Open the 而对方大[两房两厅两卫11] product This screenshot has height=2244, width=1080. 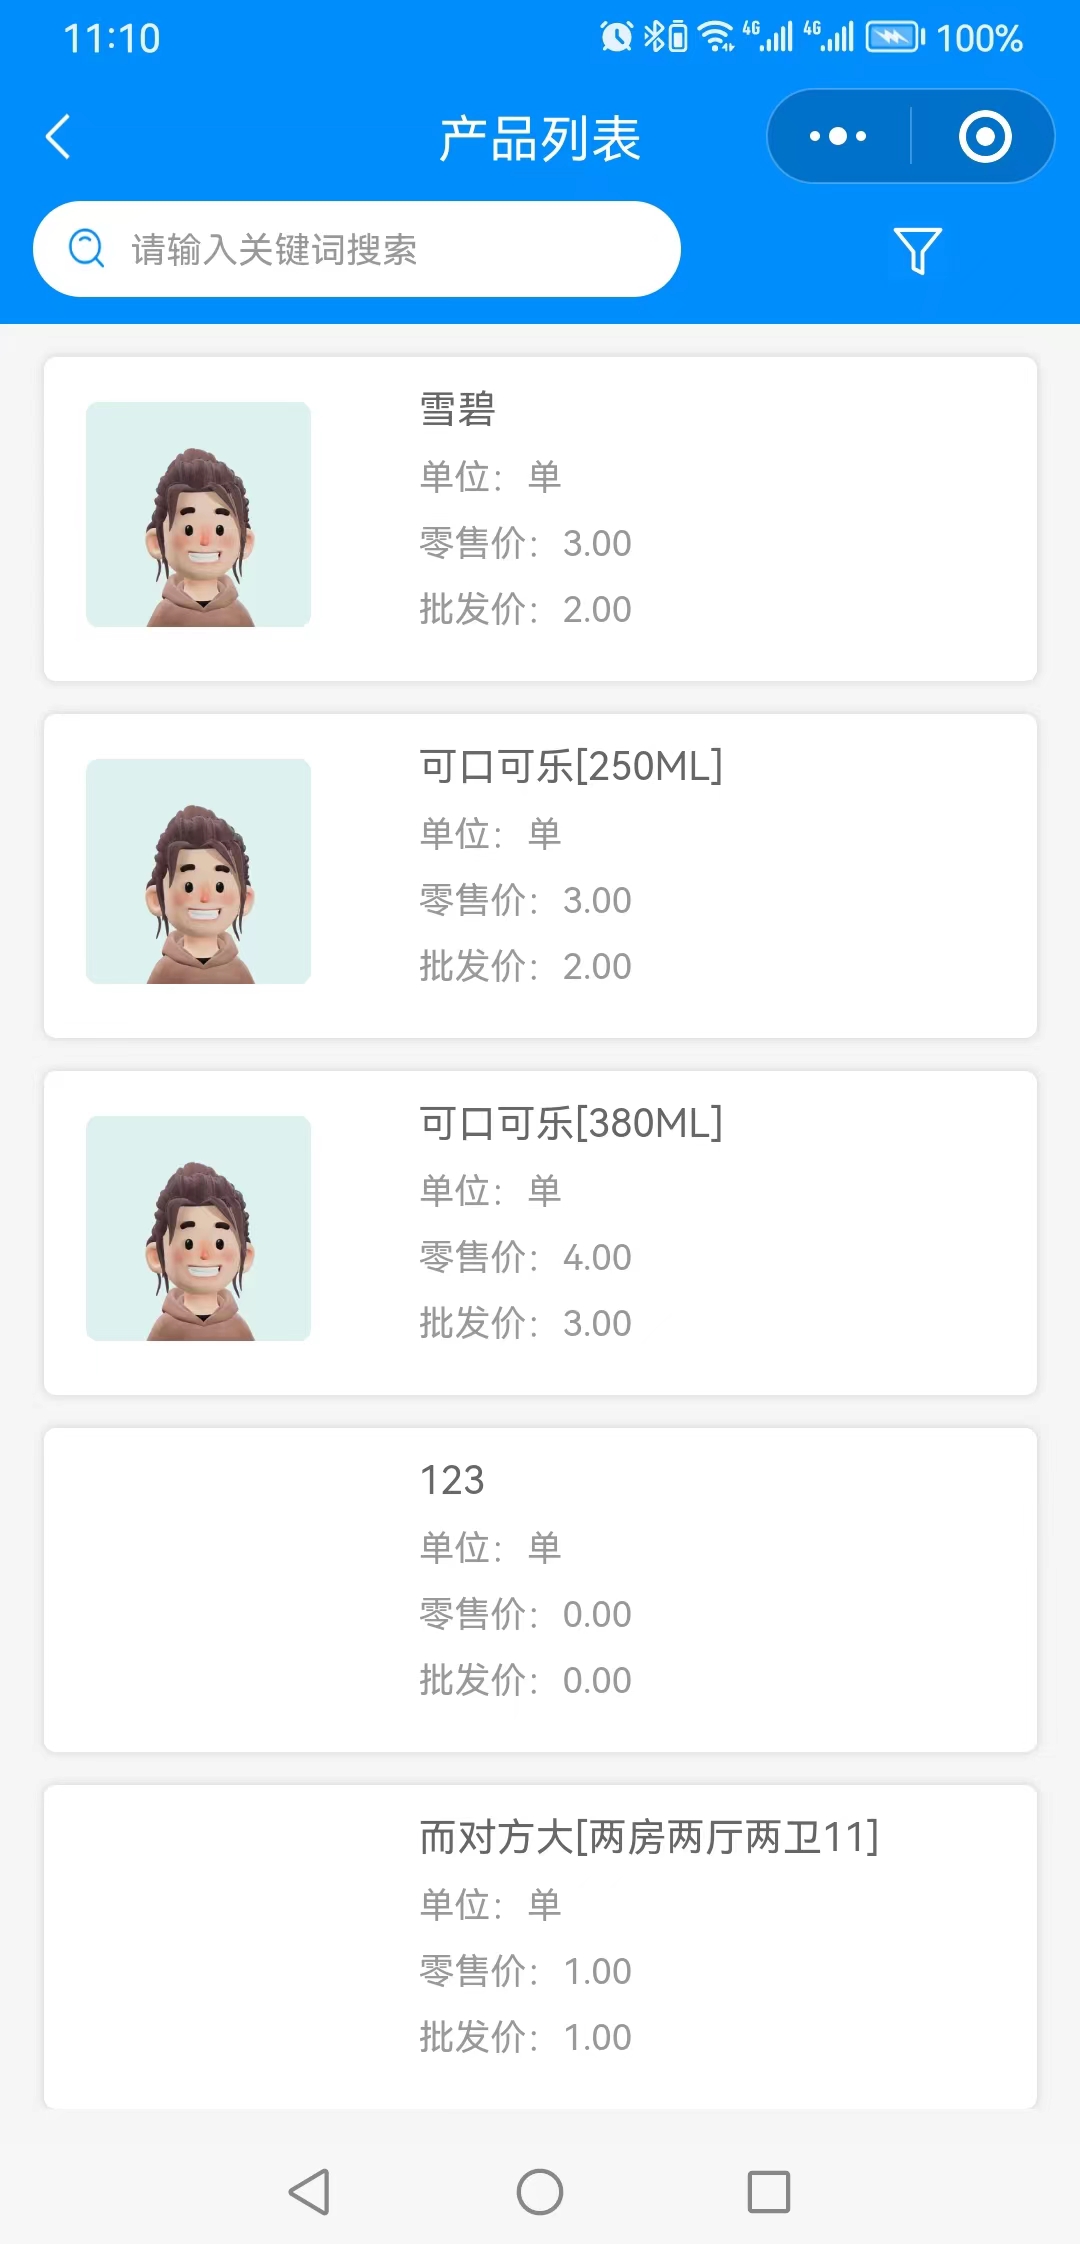tap(649, 1838)
